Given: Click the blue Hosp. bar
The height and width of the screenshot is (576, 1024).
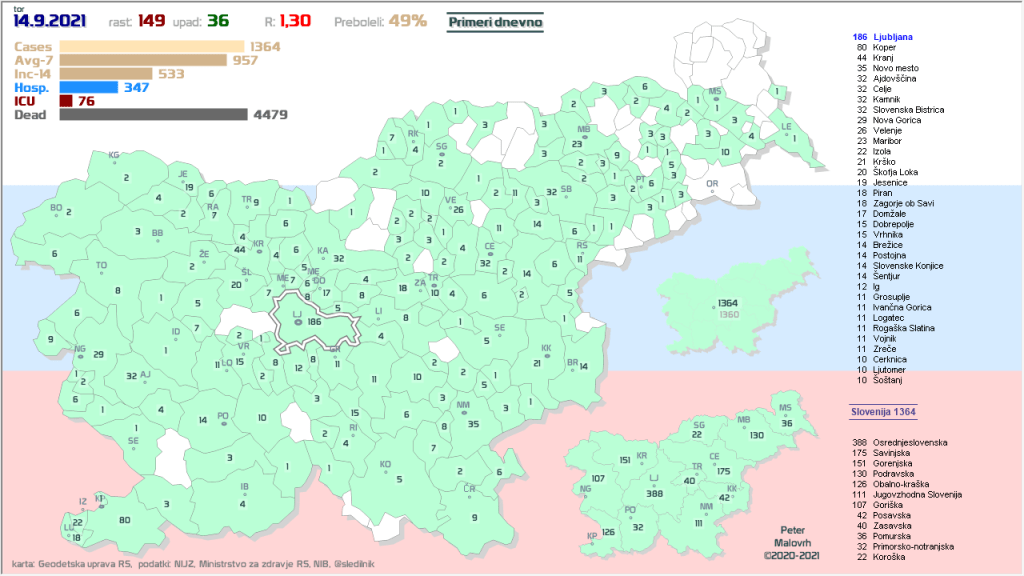Looking at the screenshot, I should click(x=88, y=88).
